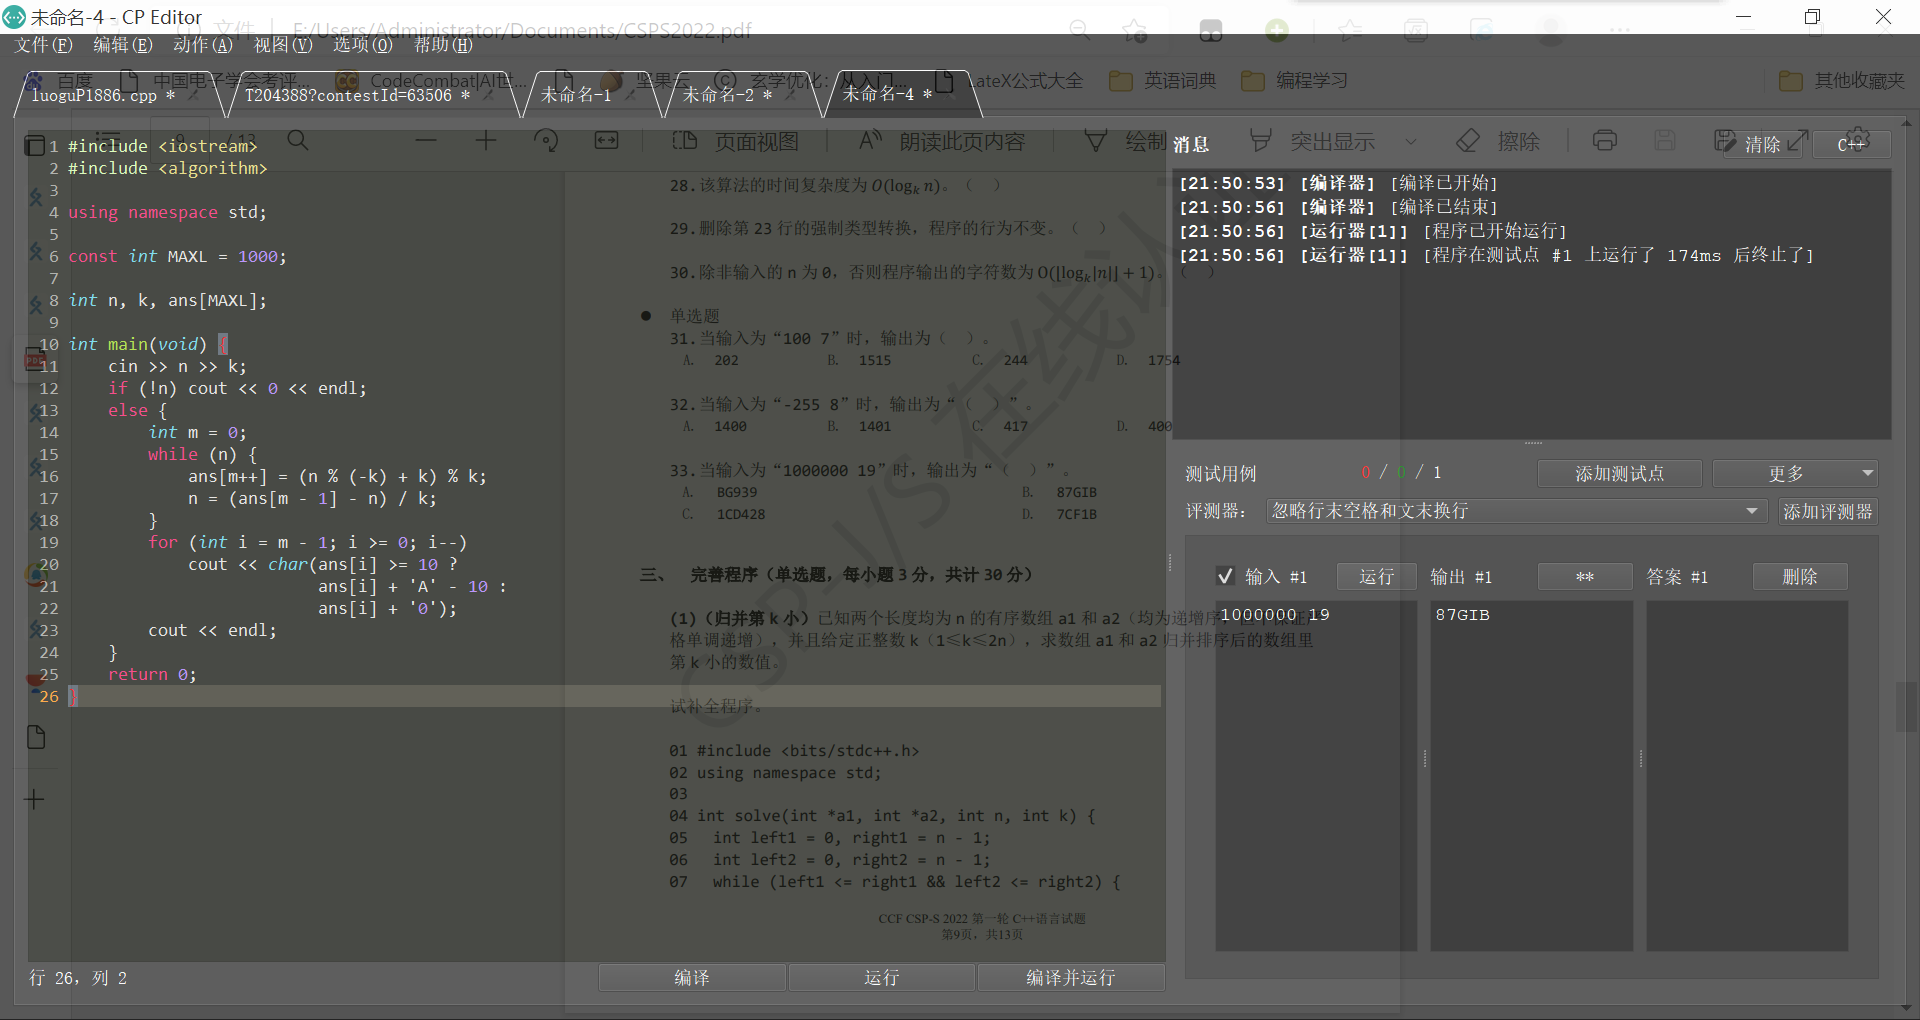Click the bottom 运行 button
The image size is (1920, 1020).
pyautogui.click(x=881, y=977)
